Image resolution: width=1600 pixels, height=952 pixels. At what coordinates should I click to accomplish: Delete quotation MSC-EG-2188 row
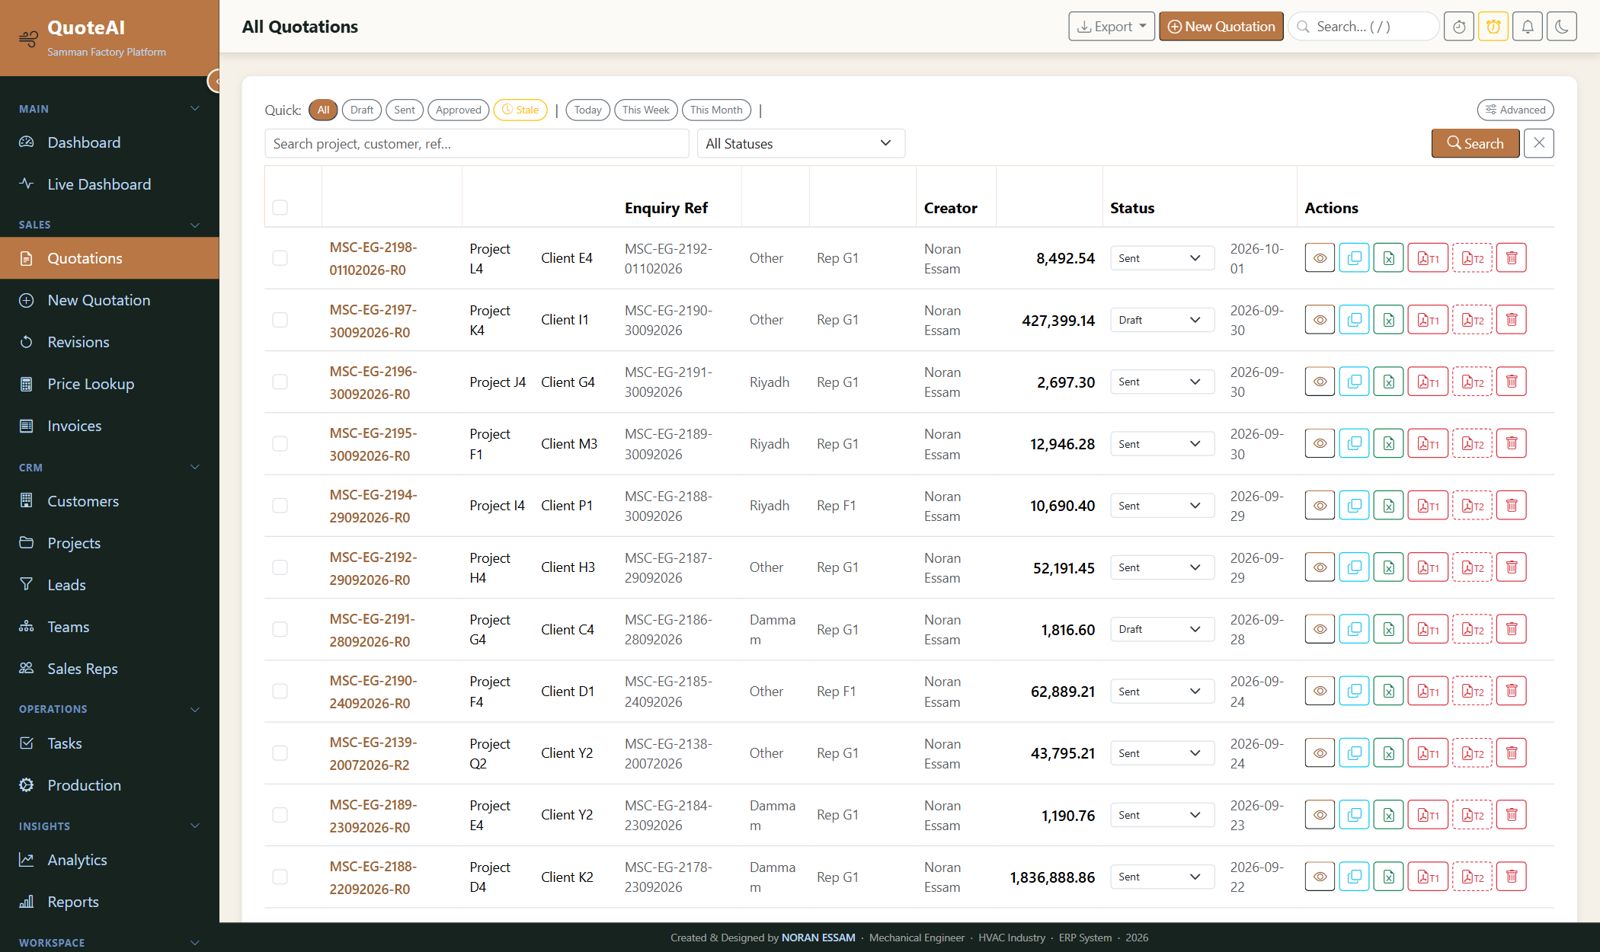point(1511,877)
